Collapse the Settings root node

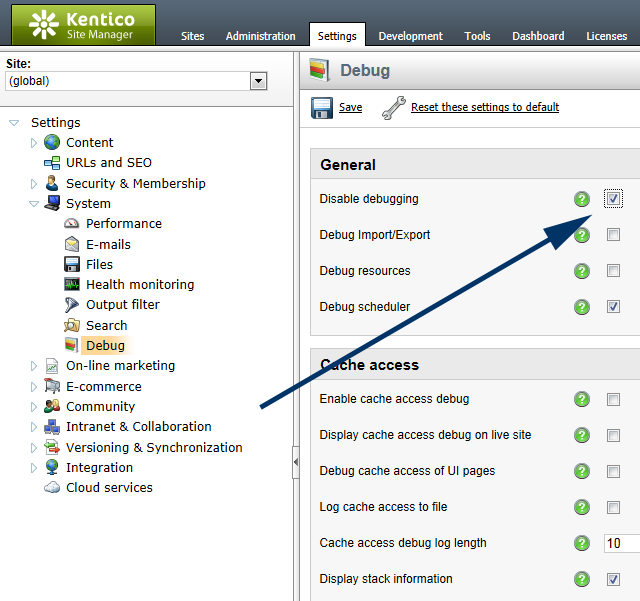(x=14, y=122)
